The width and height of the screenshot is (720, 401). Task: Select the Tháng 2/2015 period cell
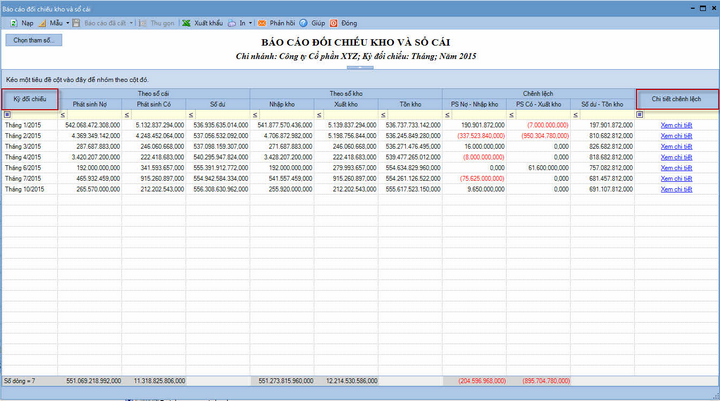click(30, 136)
